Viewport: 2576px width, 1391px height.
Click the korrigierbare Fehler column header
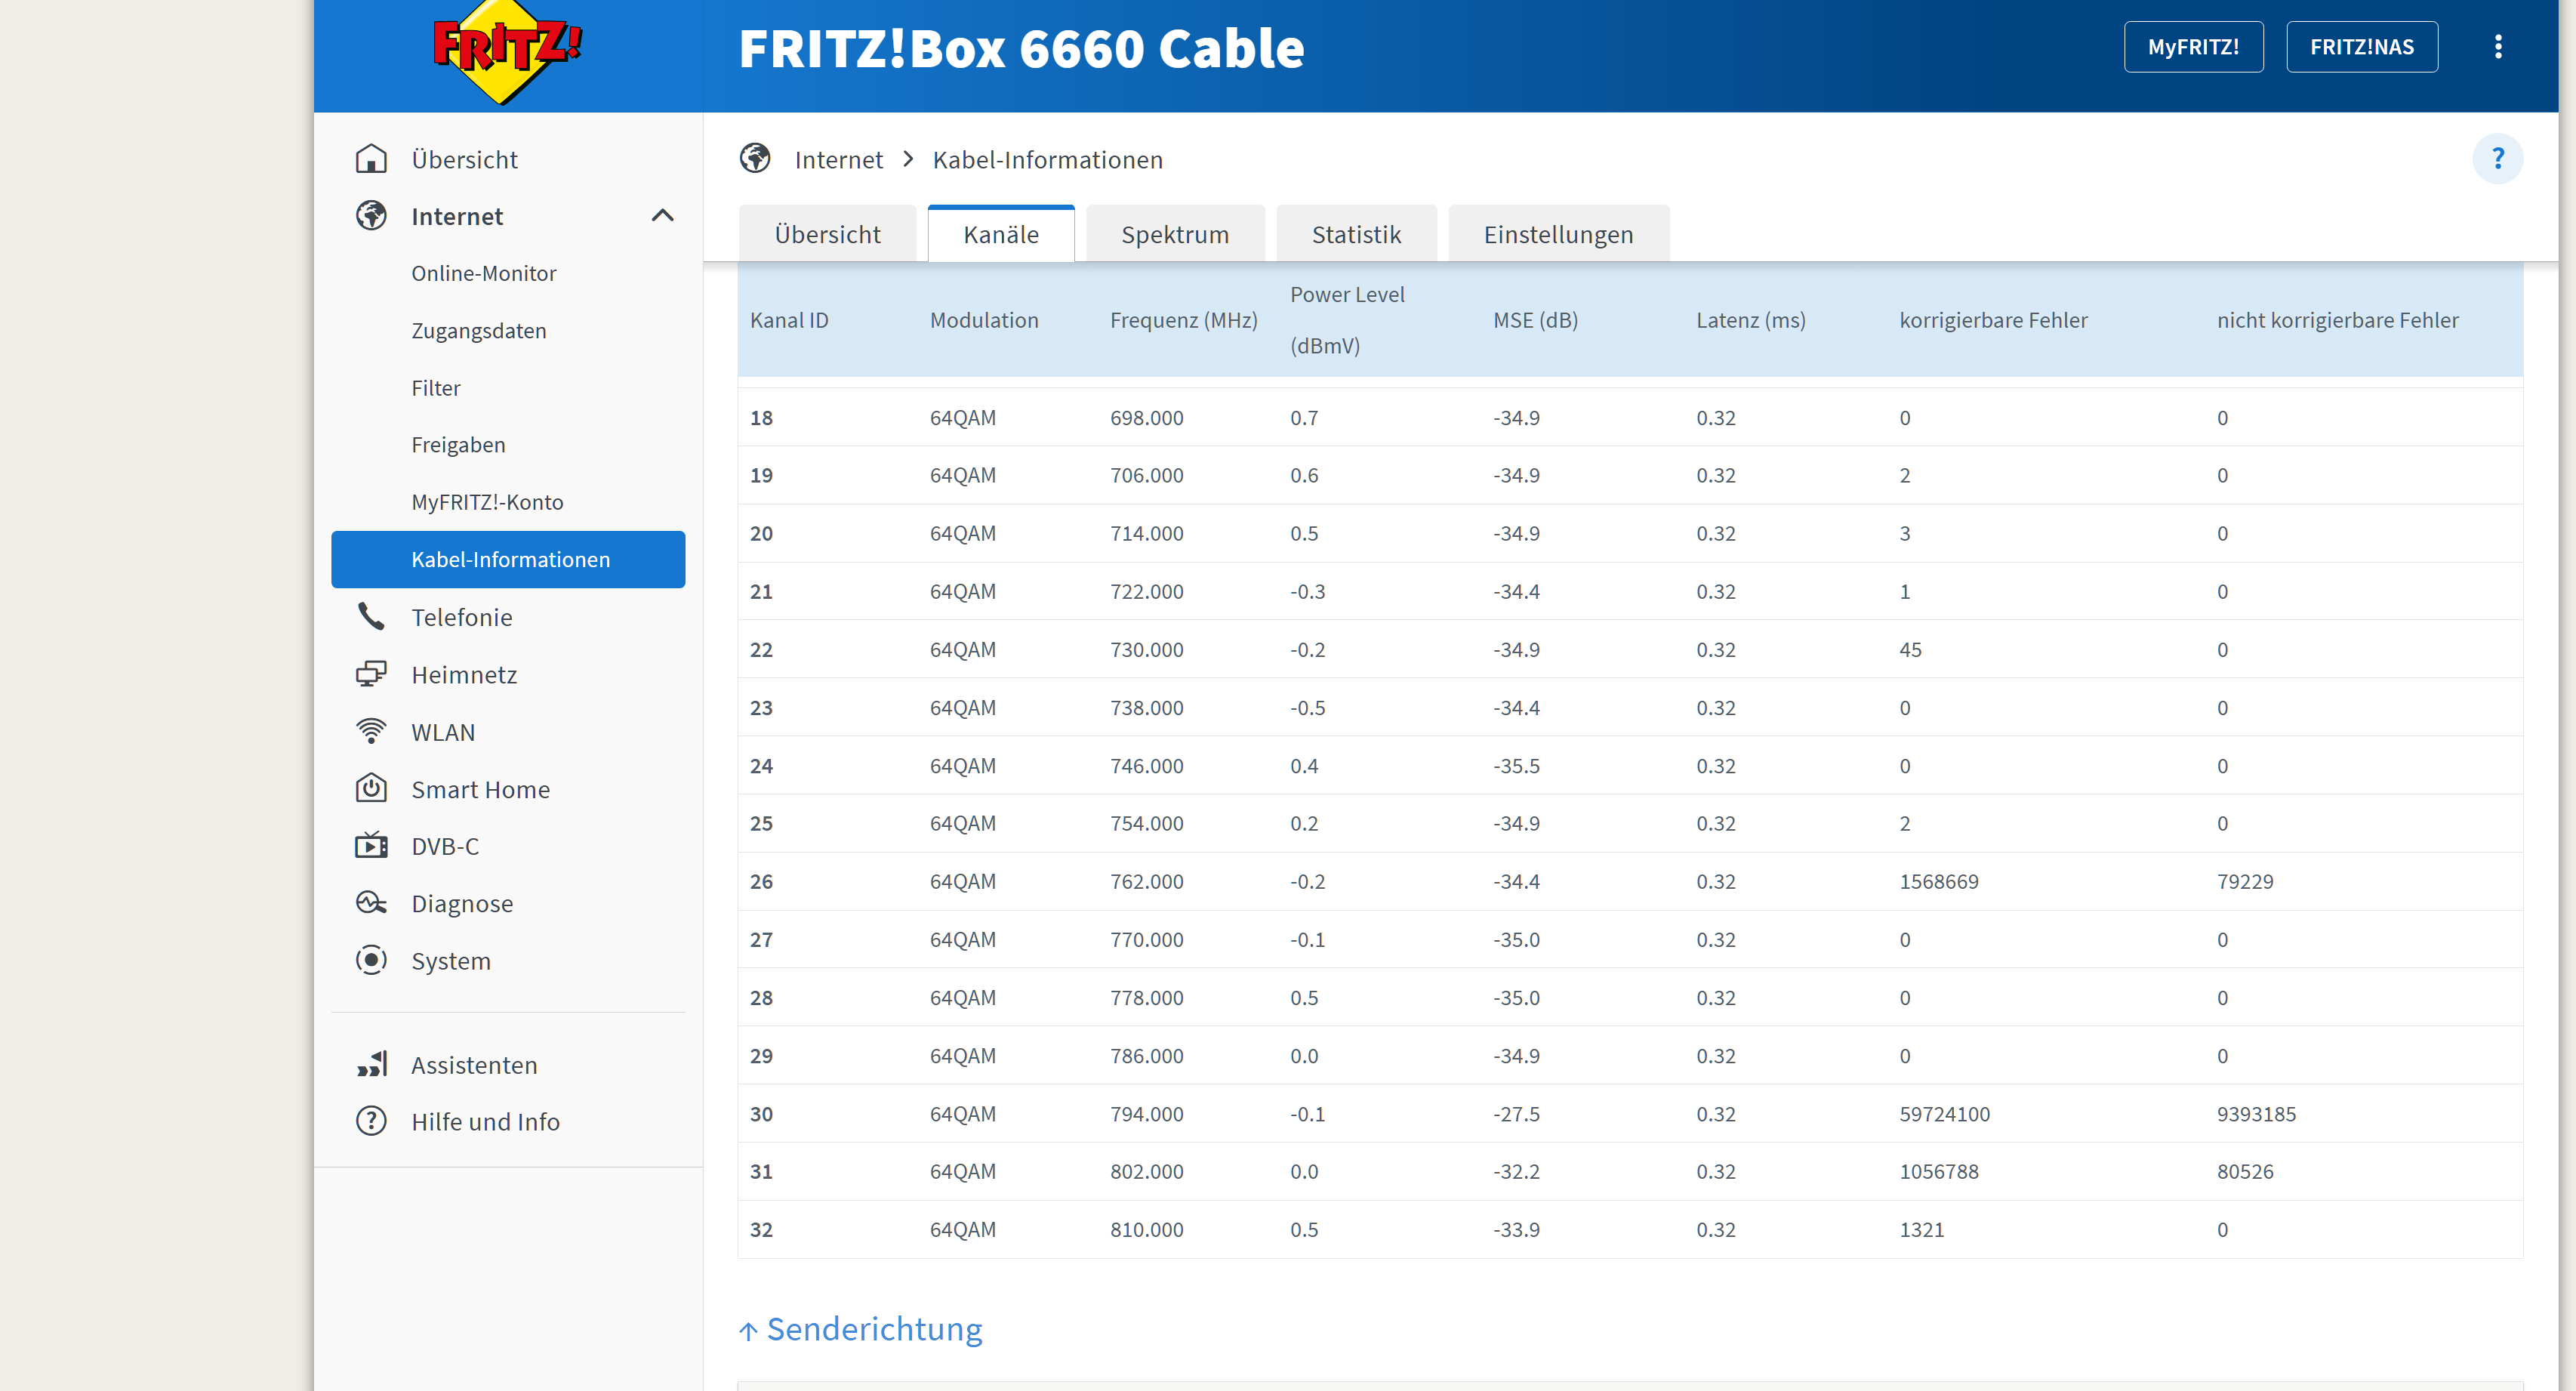point(1993,320)
